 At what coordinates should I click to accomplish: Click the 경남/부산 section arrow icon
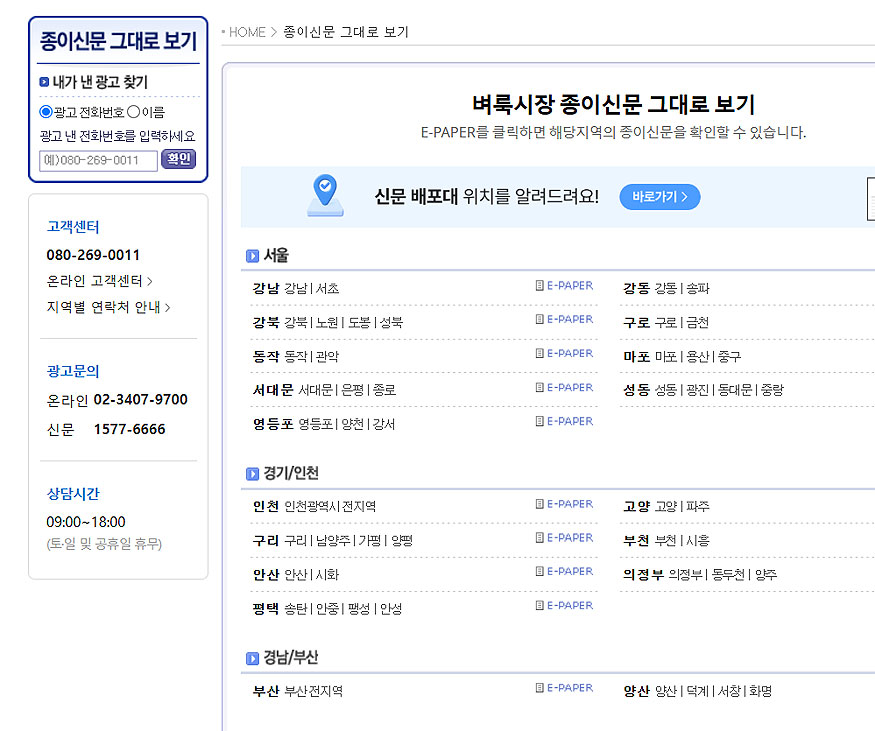[252, 658]
